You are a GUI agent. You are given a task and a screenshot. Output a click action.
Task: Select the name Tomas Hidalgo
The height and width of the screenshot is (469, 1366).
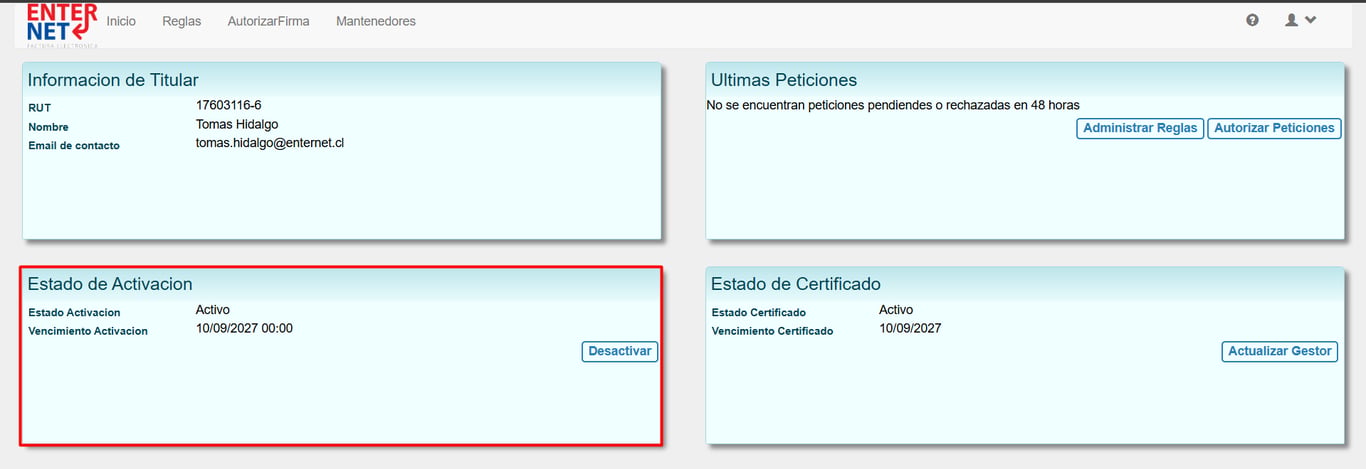pos(237,124)
